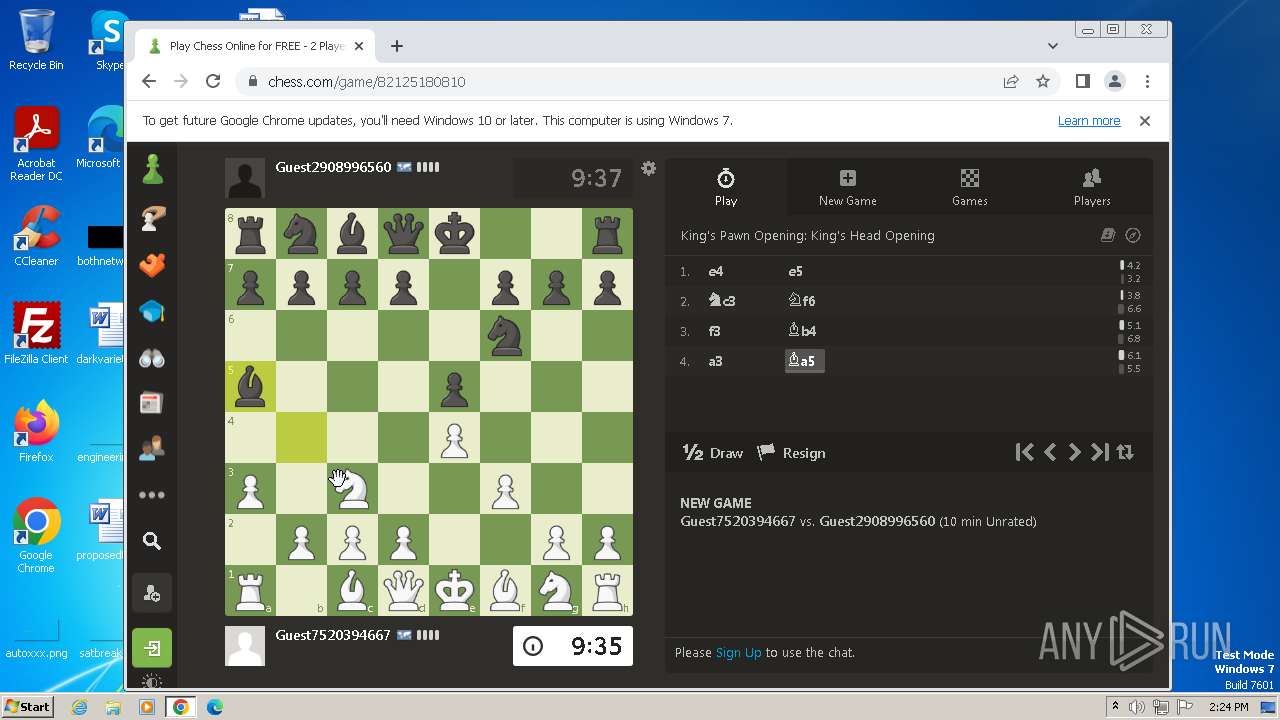The height and width of the screenshot is (720, 1280).
Task: Open the Learn graduation cap icon
Action: point(152,312)
